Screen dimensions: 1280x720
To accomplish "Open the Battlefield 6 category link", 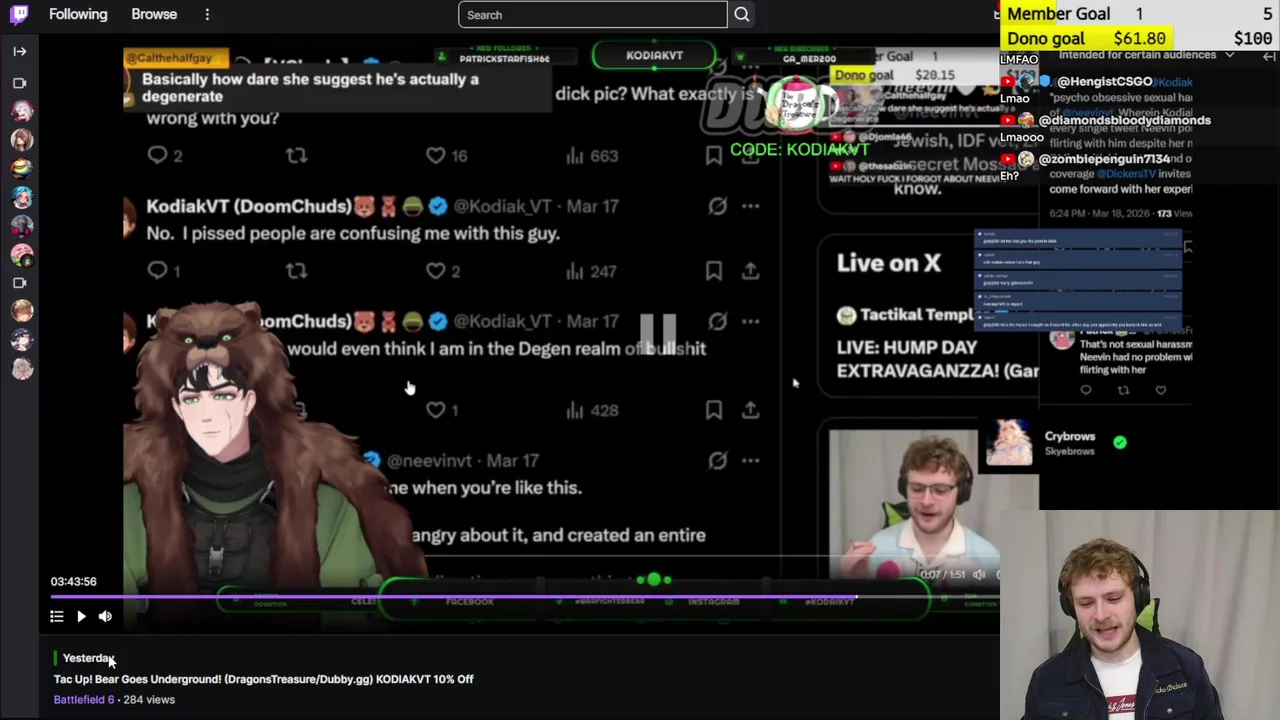I will point(84,700).
